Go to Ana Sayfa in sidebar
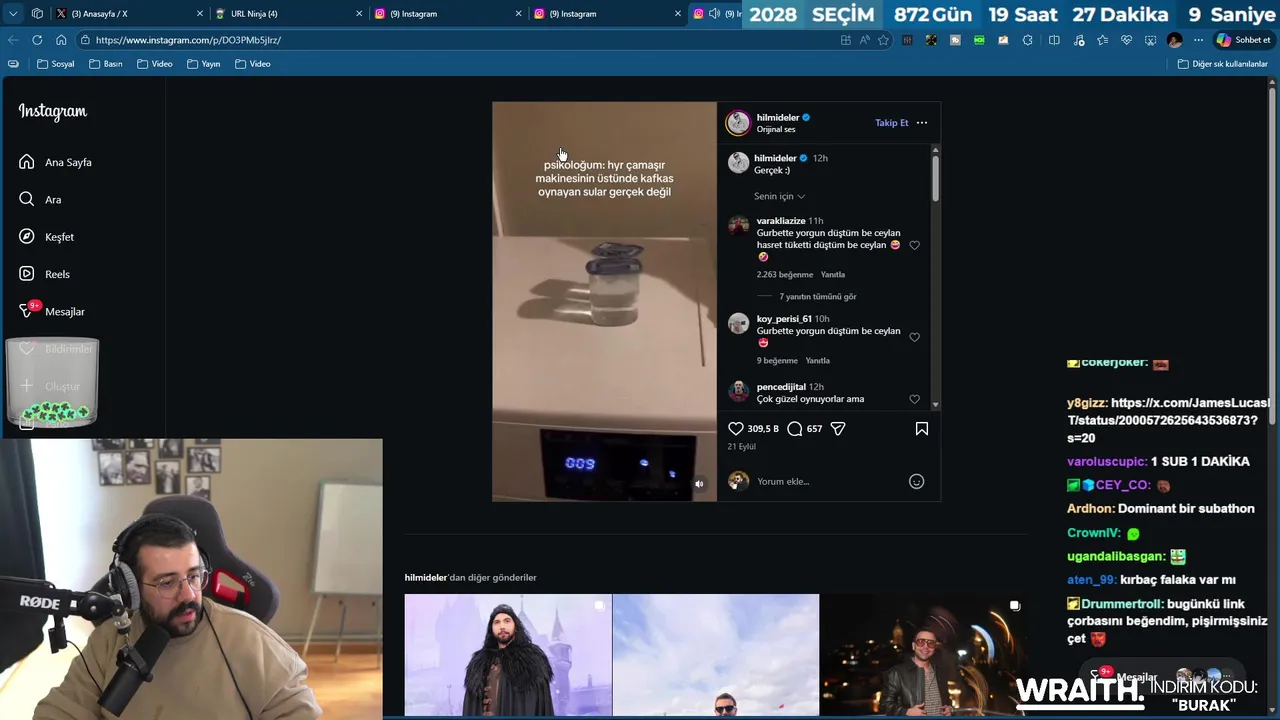This screenshot has height=720, width=1280. click(56, 162)
